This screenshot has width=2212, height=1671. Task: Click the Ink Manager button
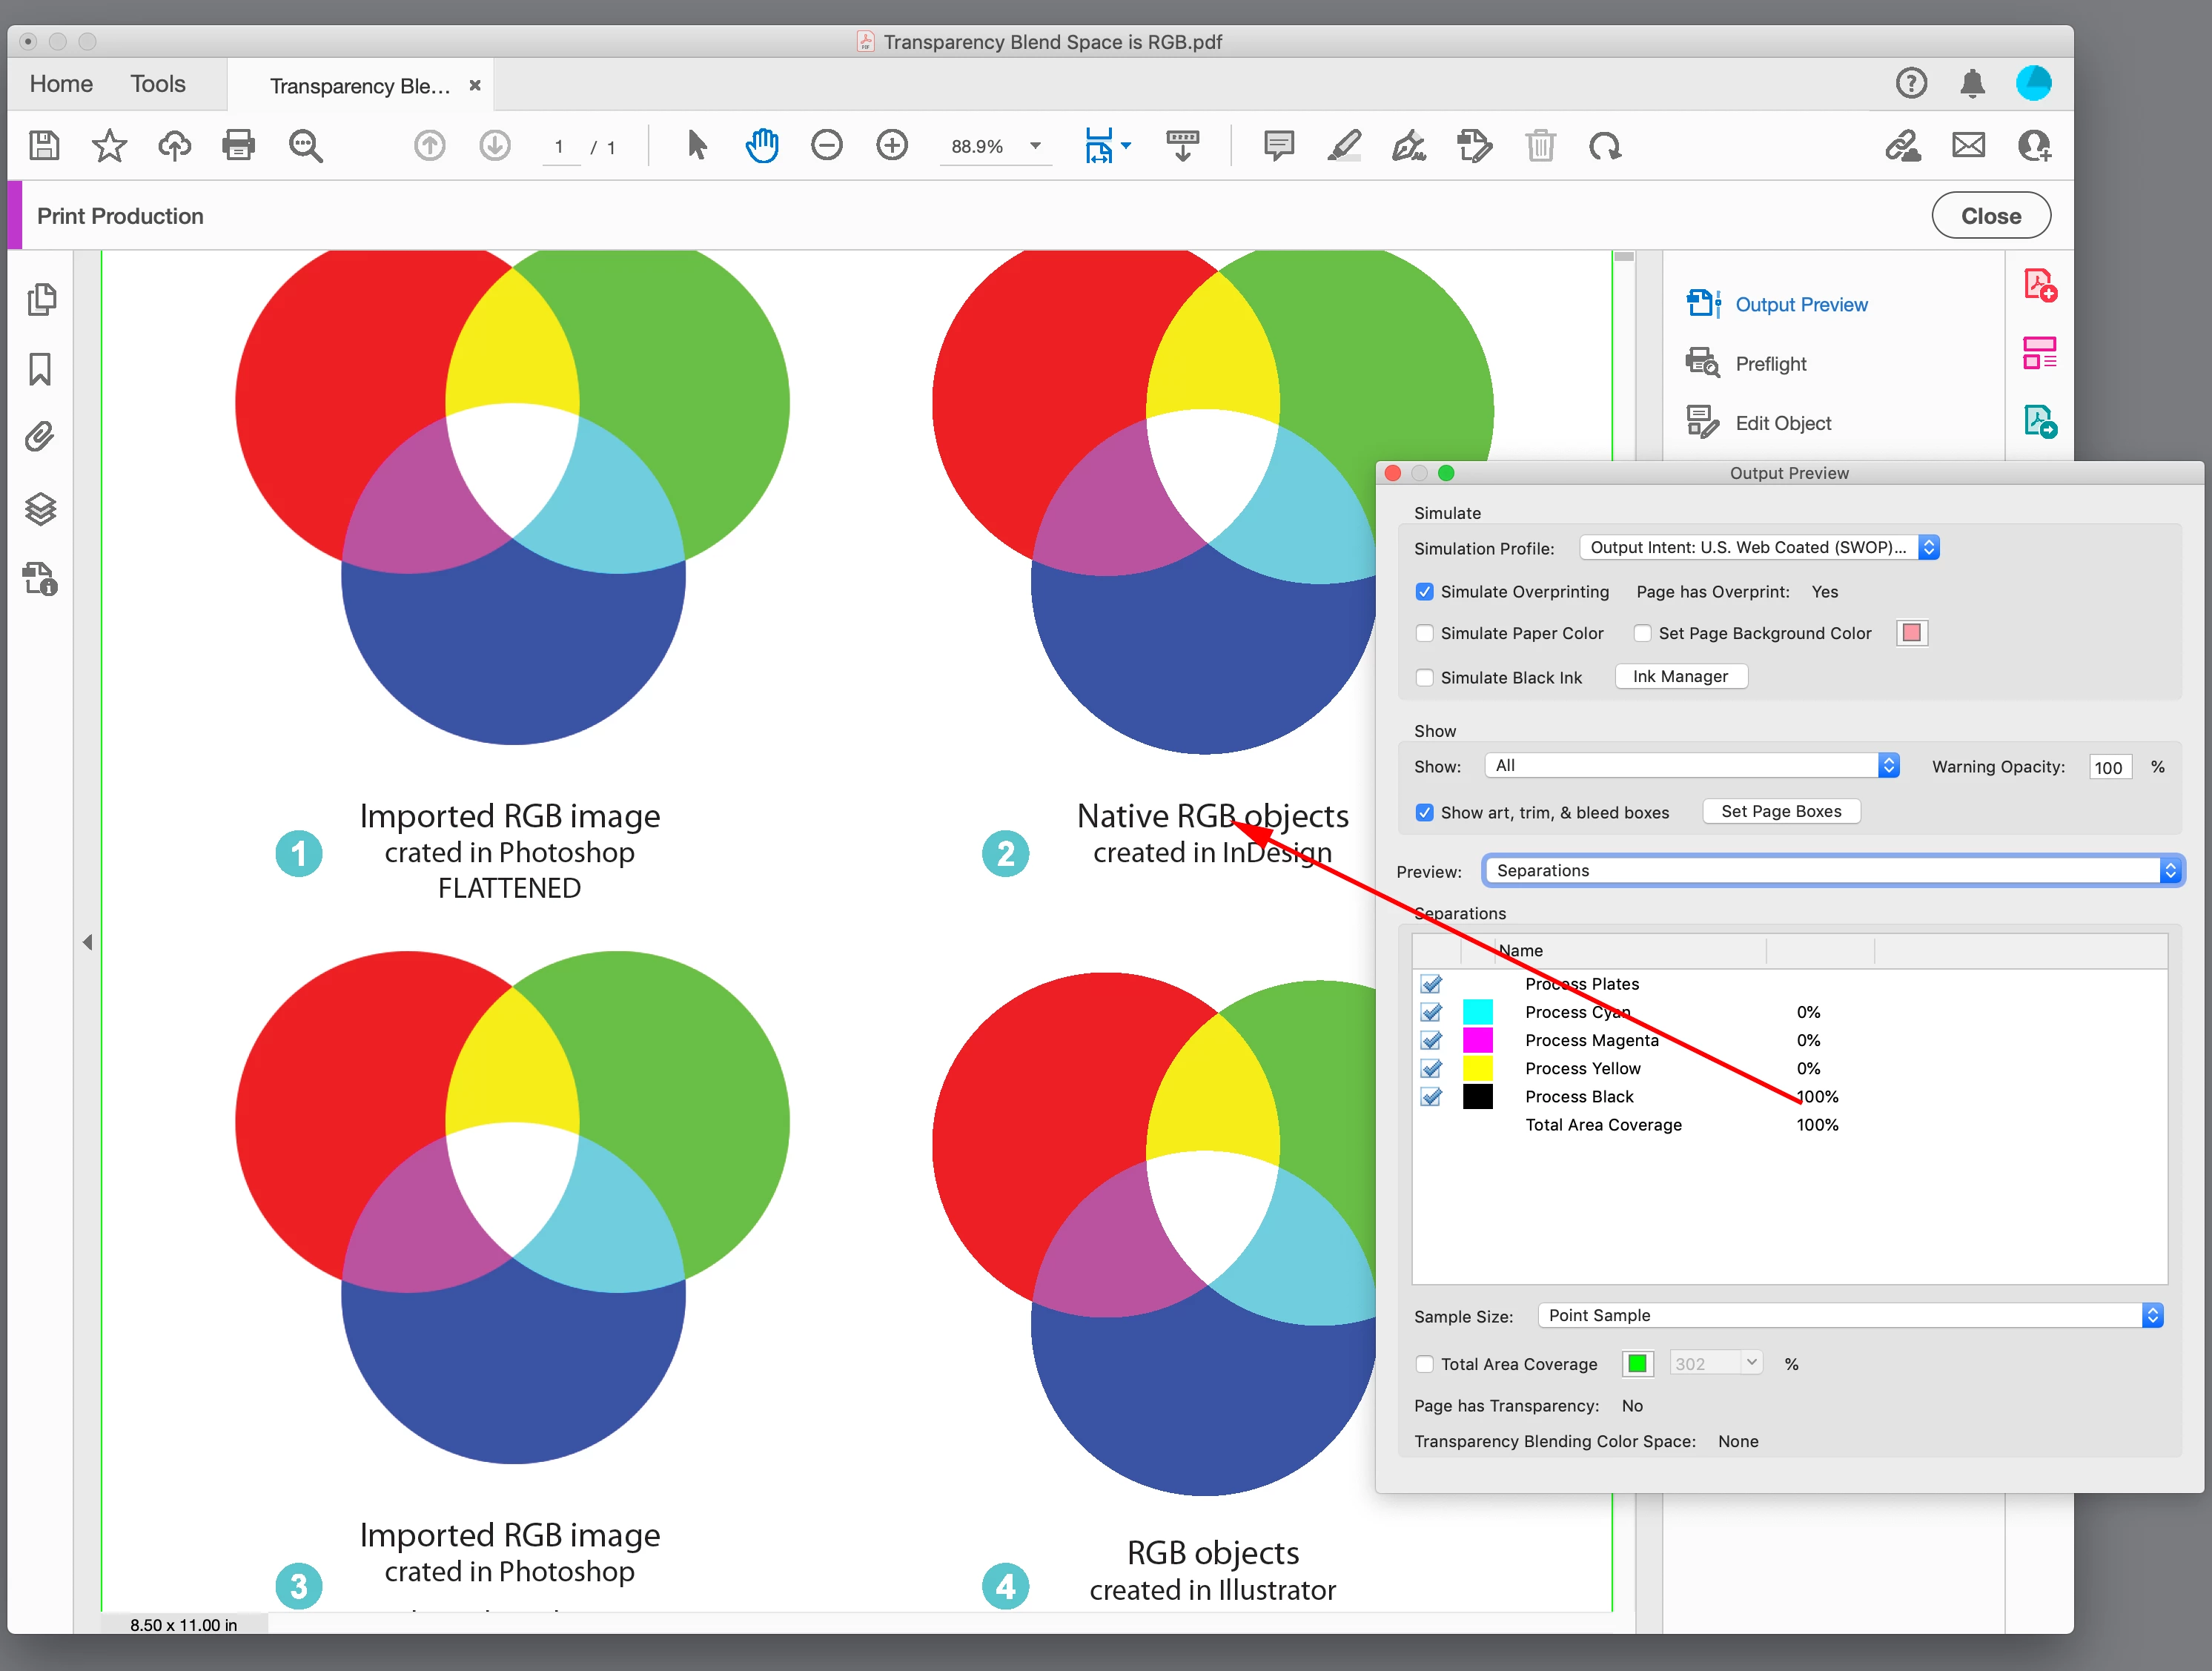[x=1680, y=677]
